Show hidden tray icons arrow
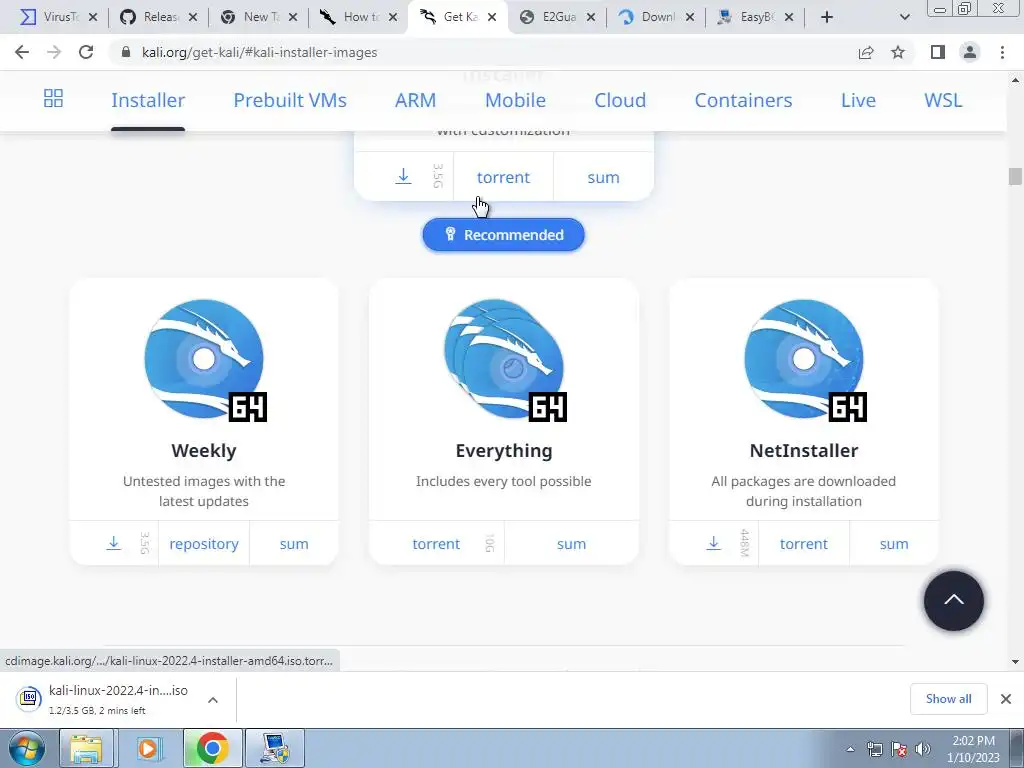 click(x=850, y=749)
